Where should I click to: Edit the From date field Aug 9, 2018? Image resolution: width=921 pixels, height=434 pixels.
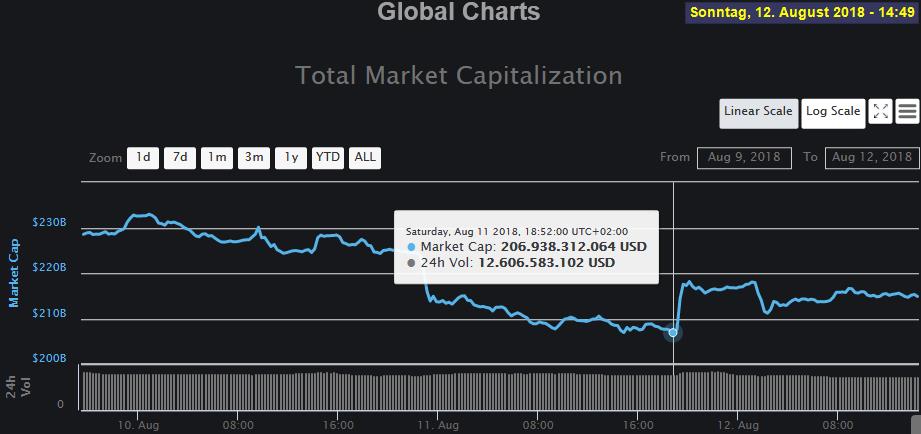click(x=744, y=157)
